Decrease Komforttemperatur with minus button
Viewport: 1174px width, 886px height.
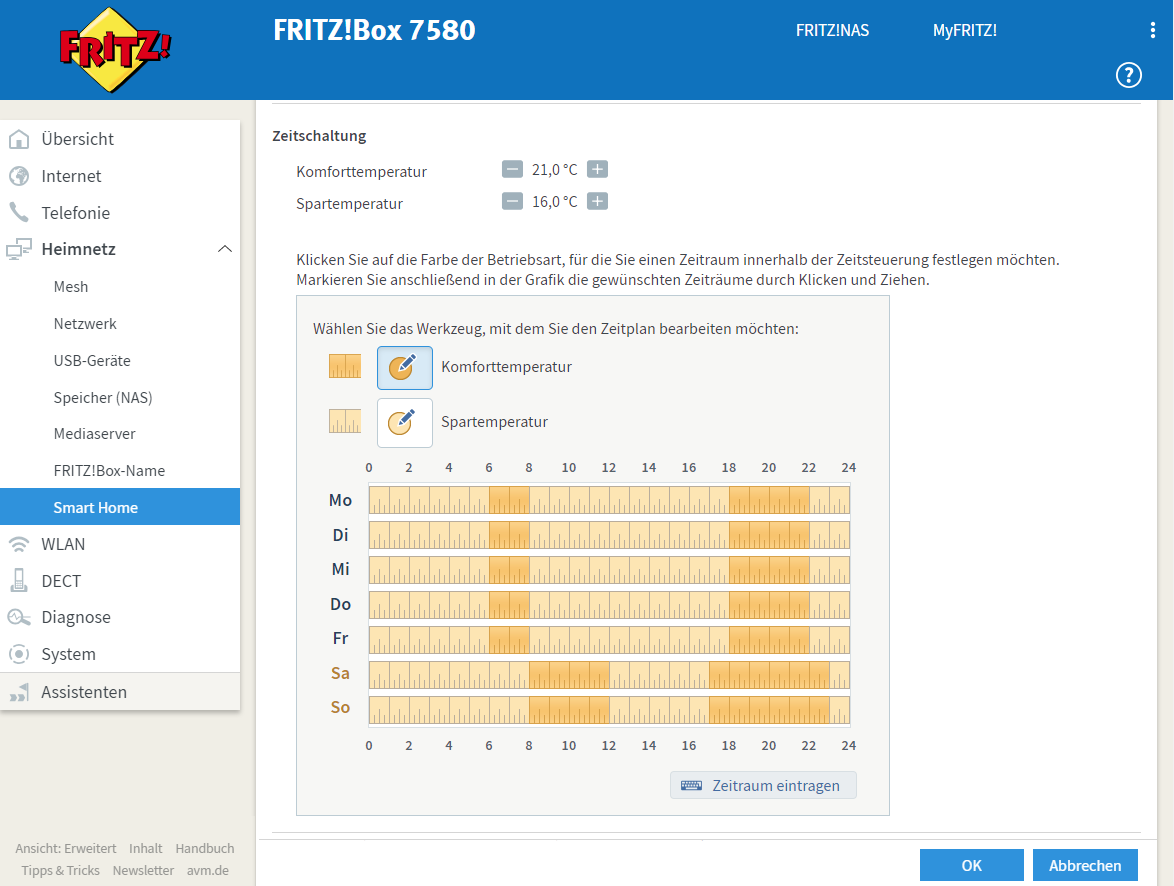click(512, 170)
